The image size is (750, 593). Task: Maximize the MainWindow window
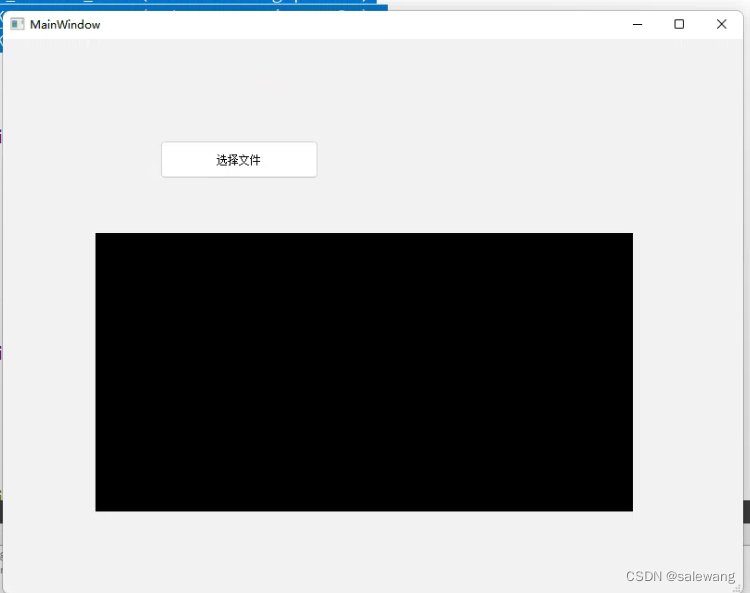[x=679, y=24]
